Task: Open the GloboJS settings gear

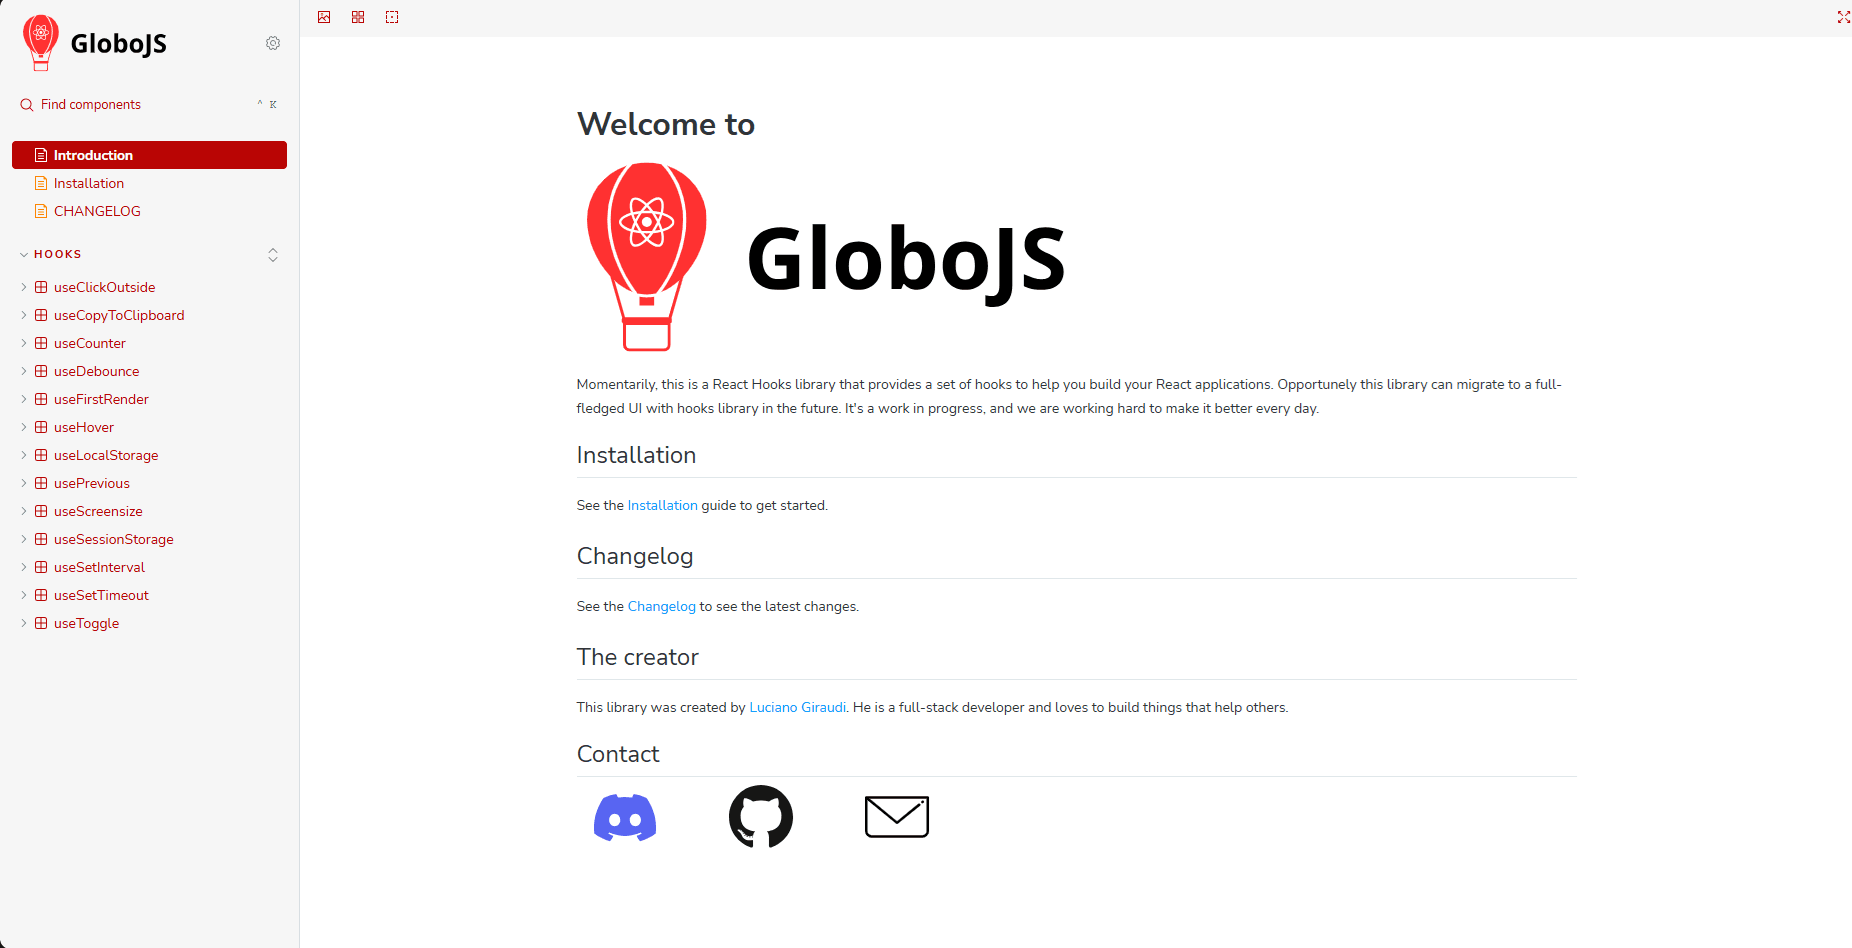Action: coord(272,43)
